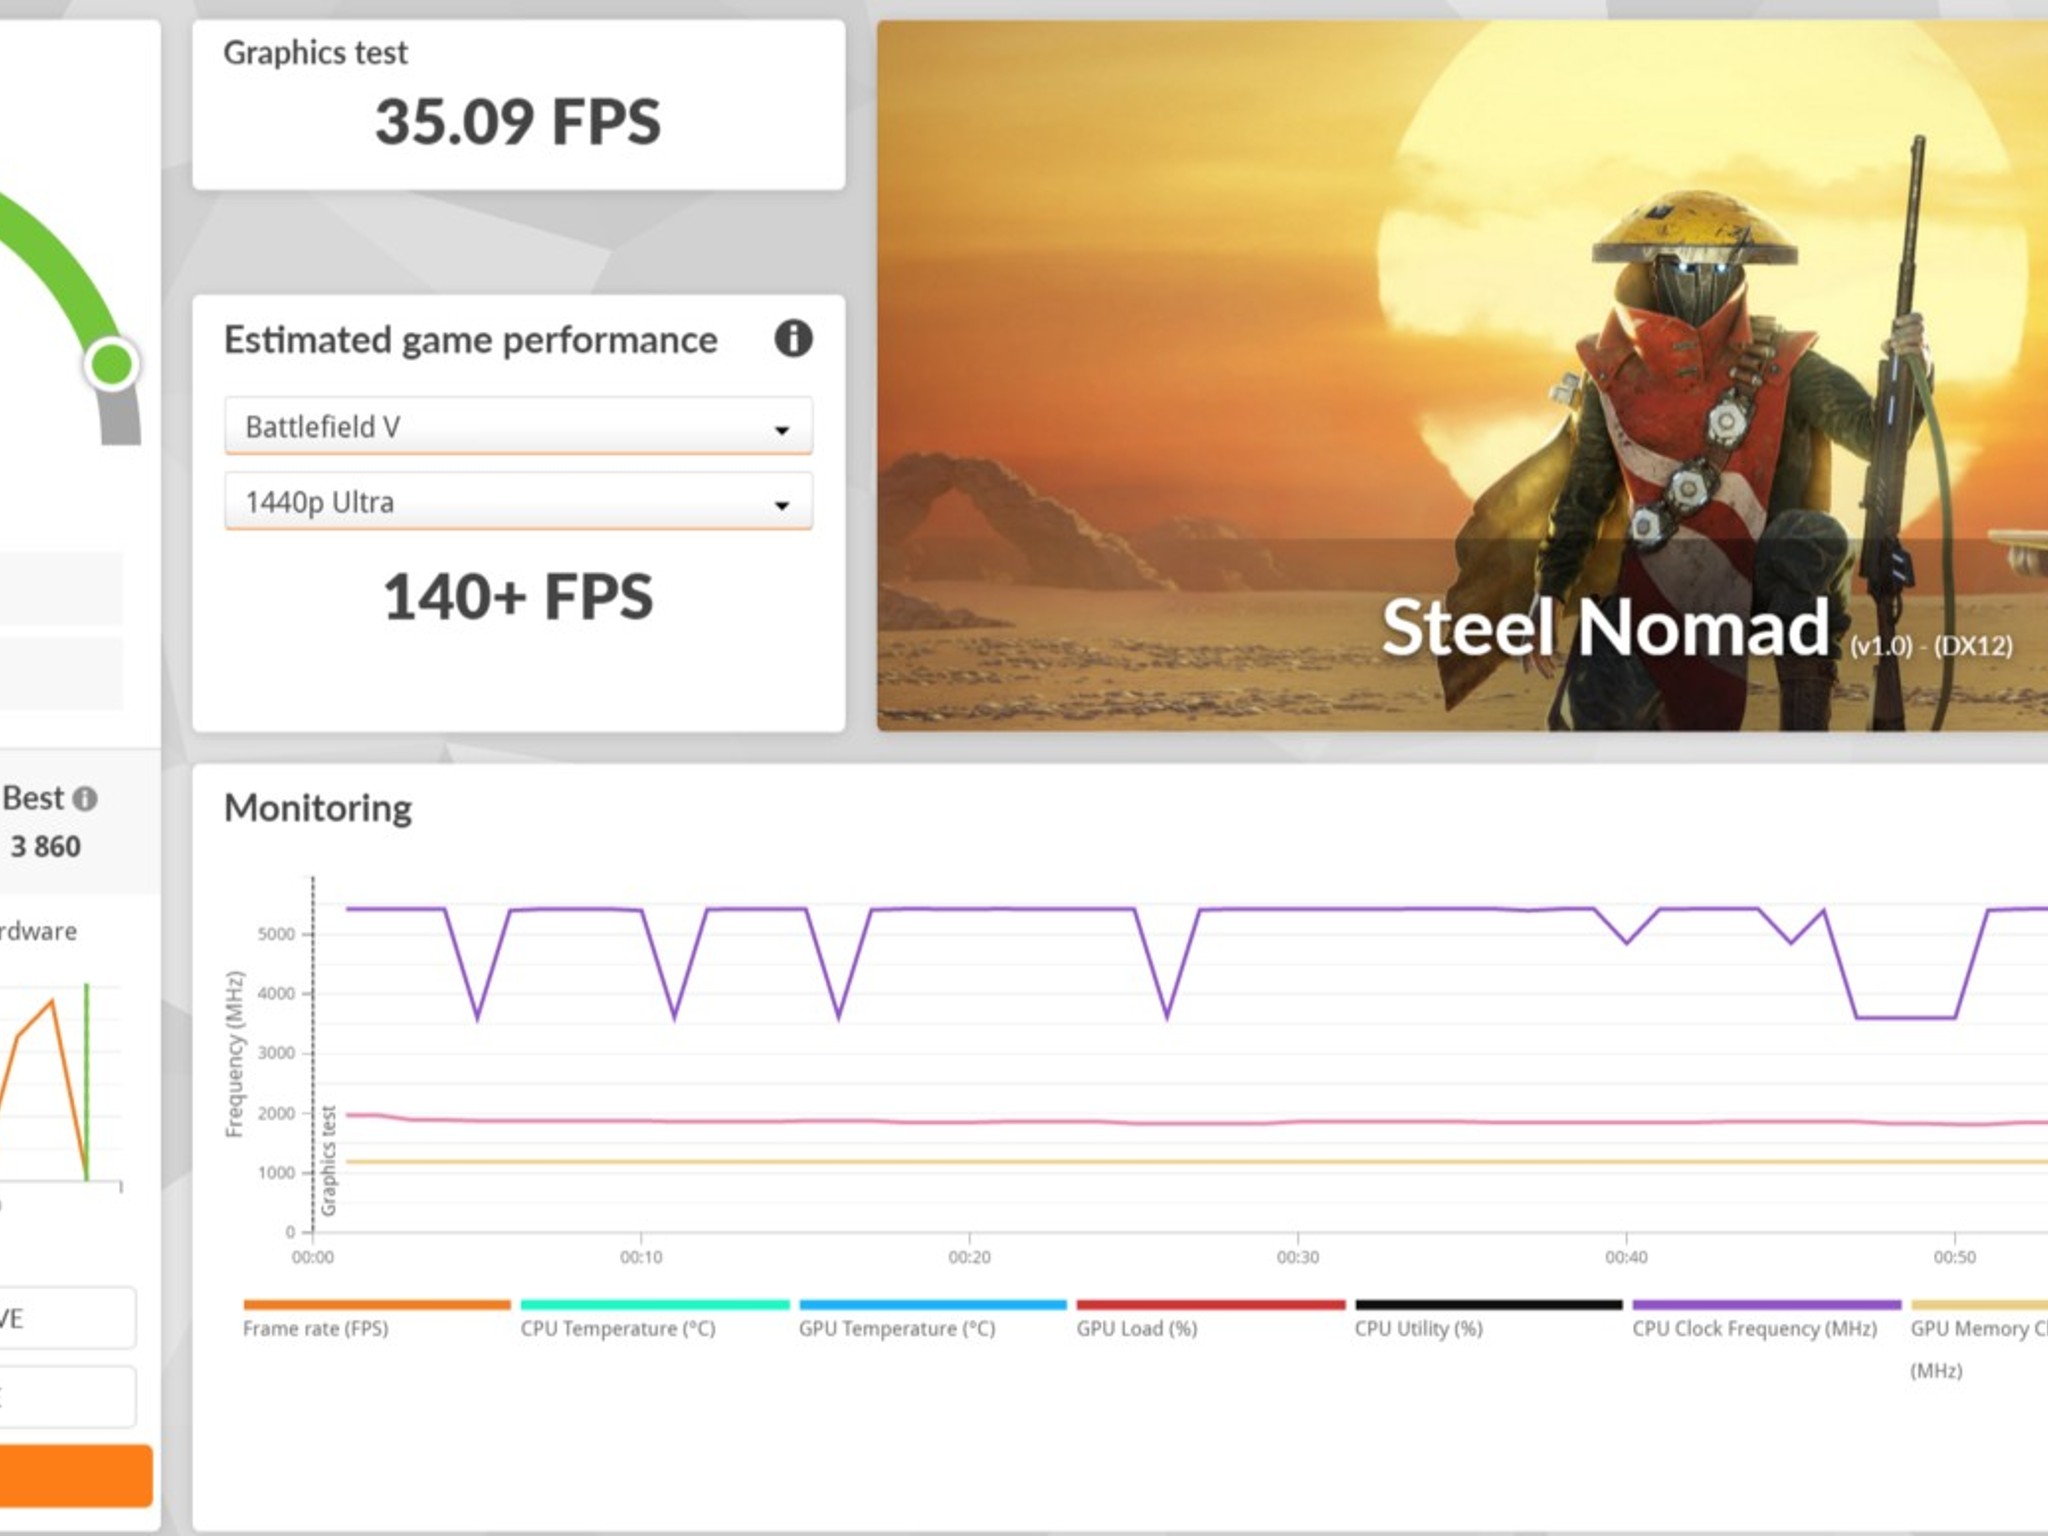Toggle the GPU Temperature (°C) legend series
This screenshot has width=2048, height=1536.
(x=933, y=1320)
